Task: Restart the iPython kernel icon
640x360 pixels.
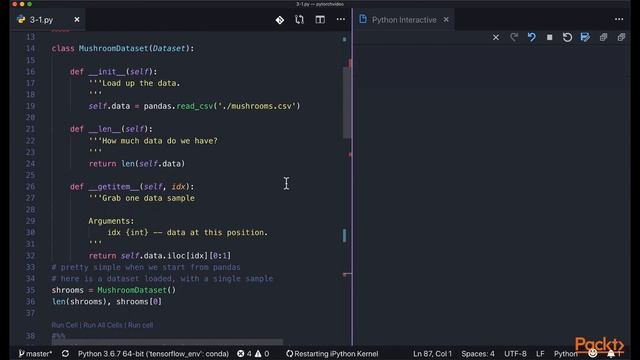Action: click(x=567, y=38)
